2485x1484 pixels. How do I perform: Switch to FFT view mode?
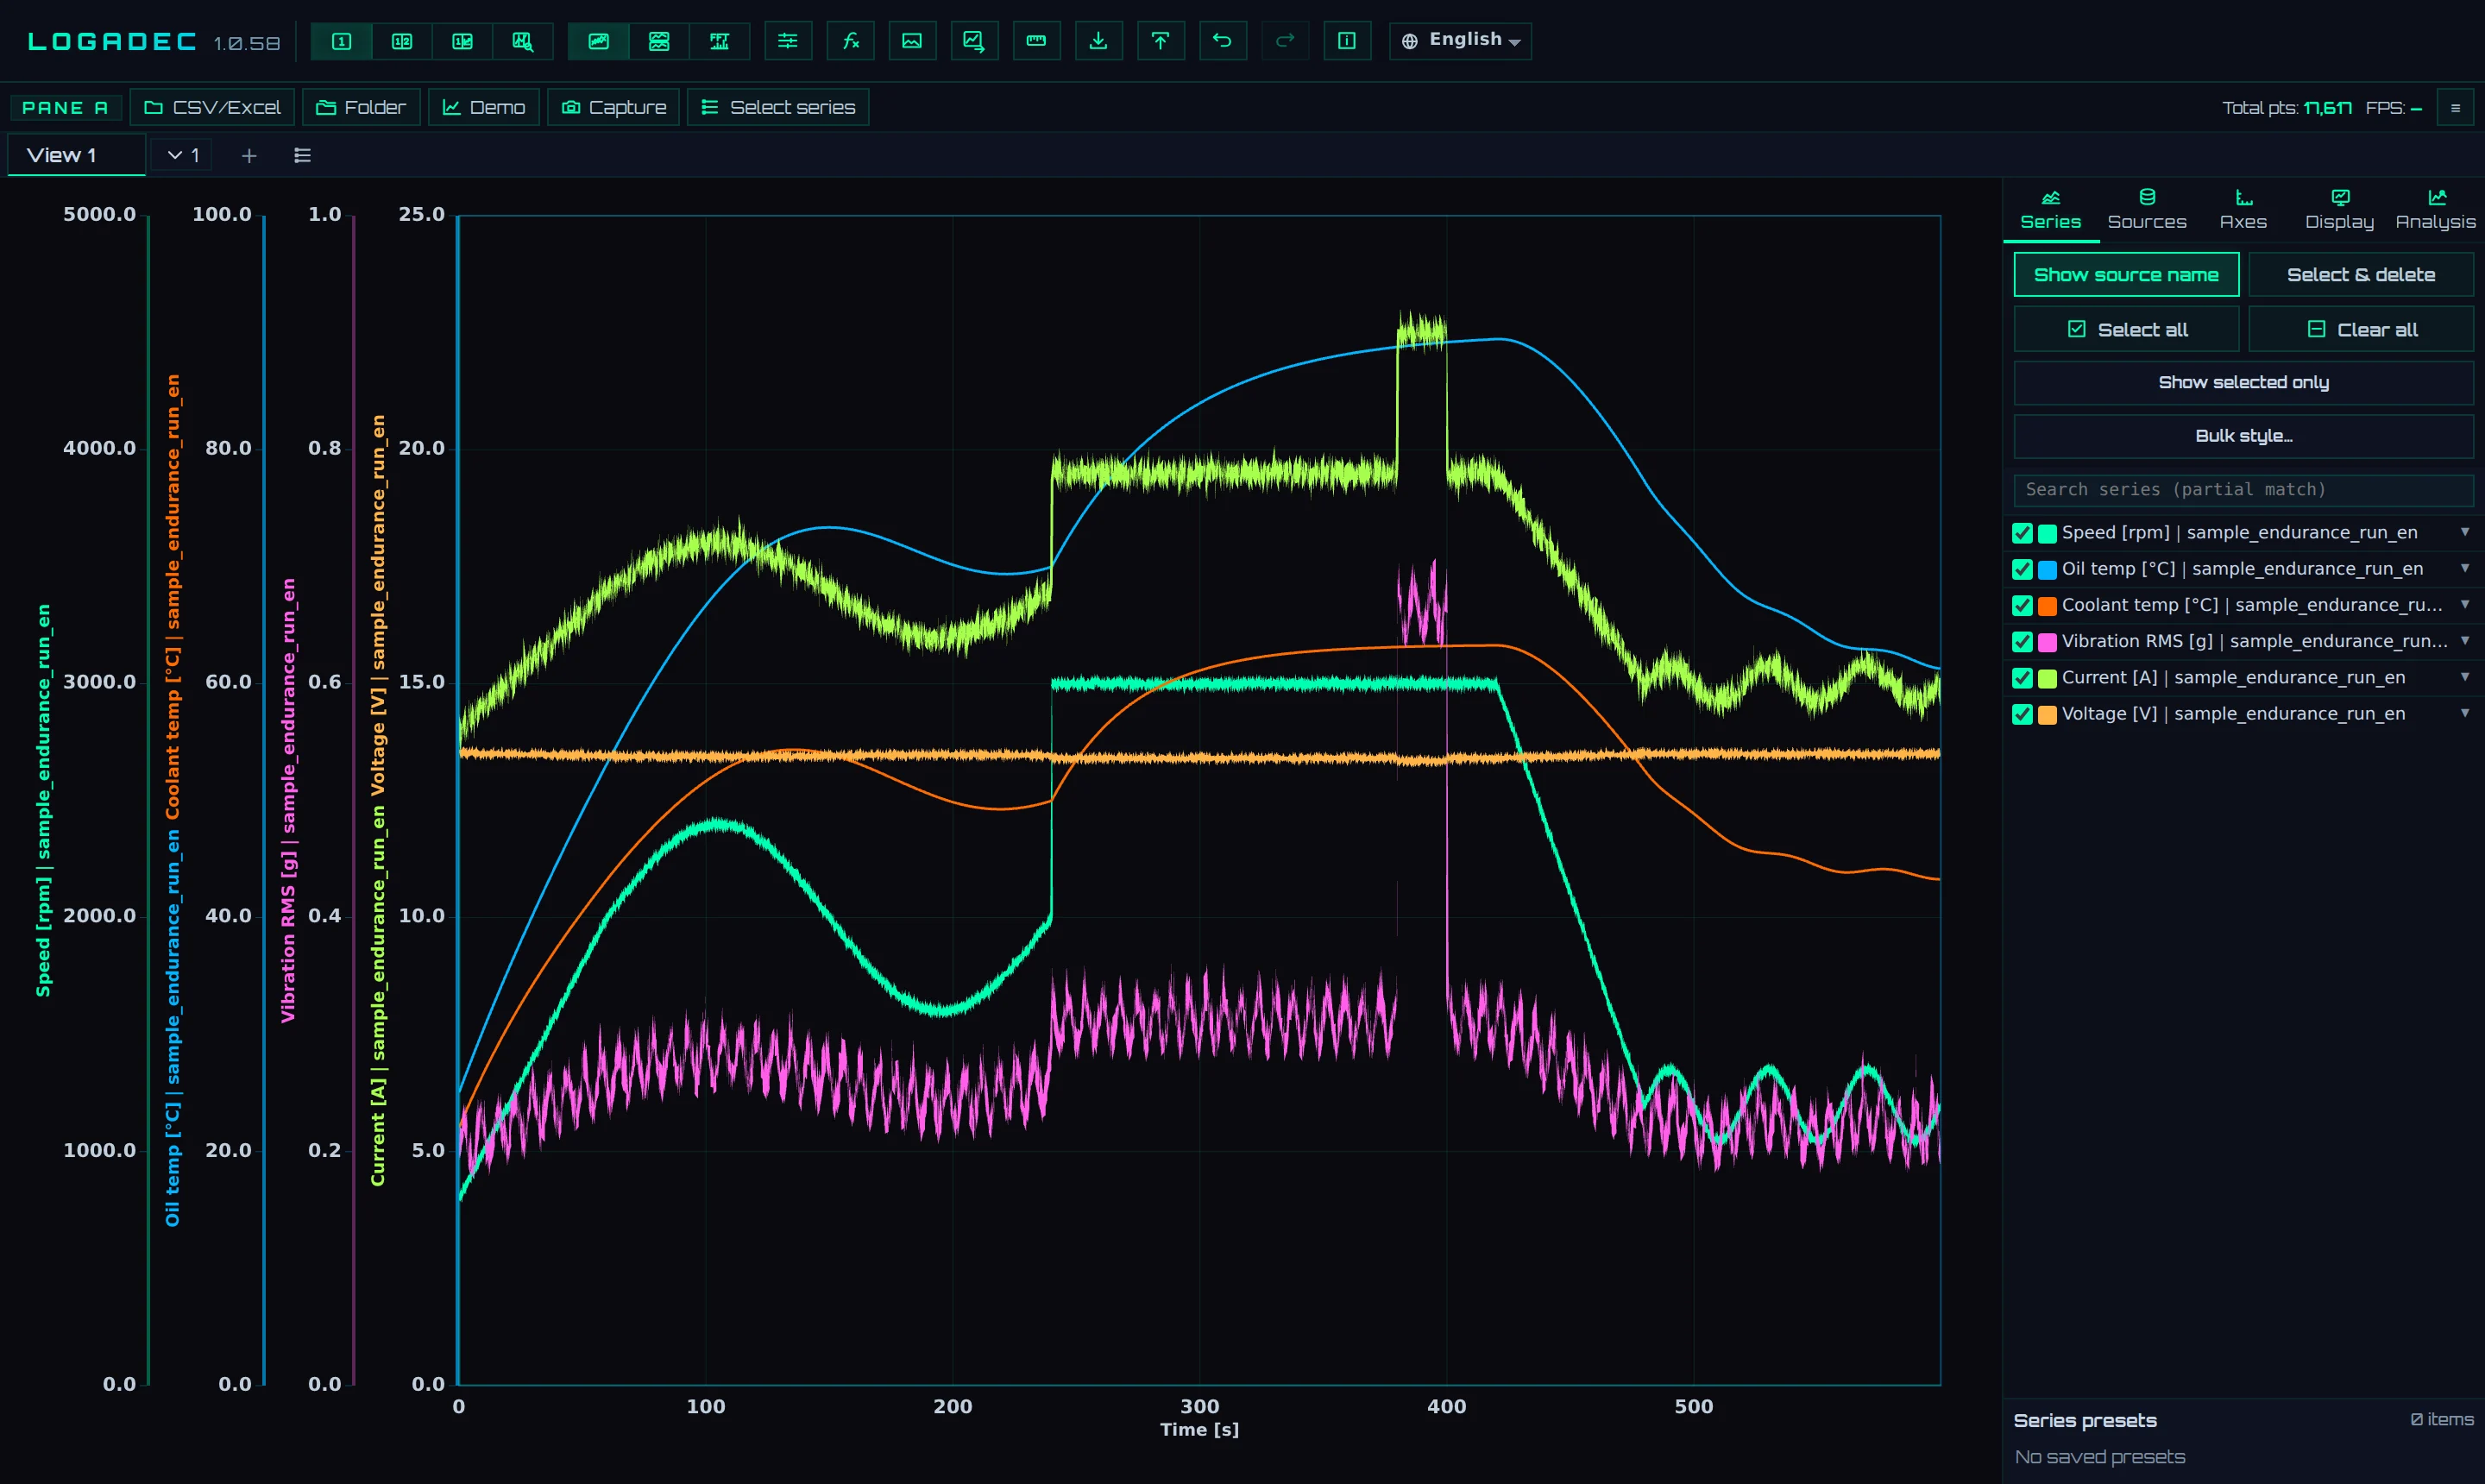pos(720,41)
